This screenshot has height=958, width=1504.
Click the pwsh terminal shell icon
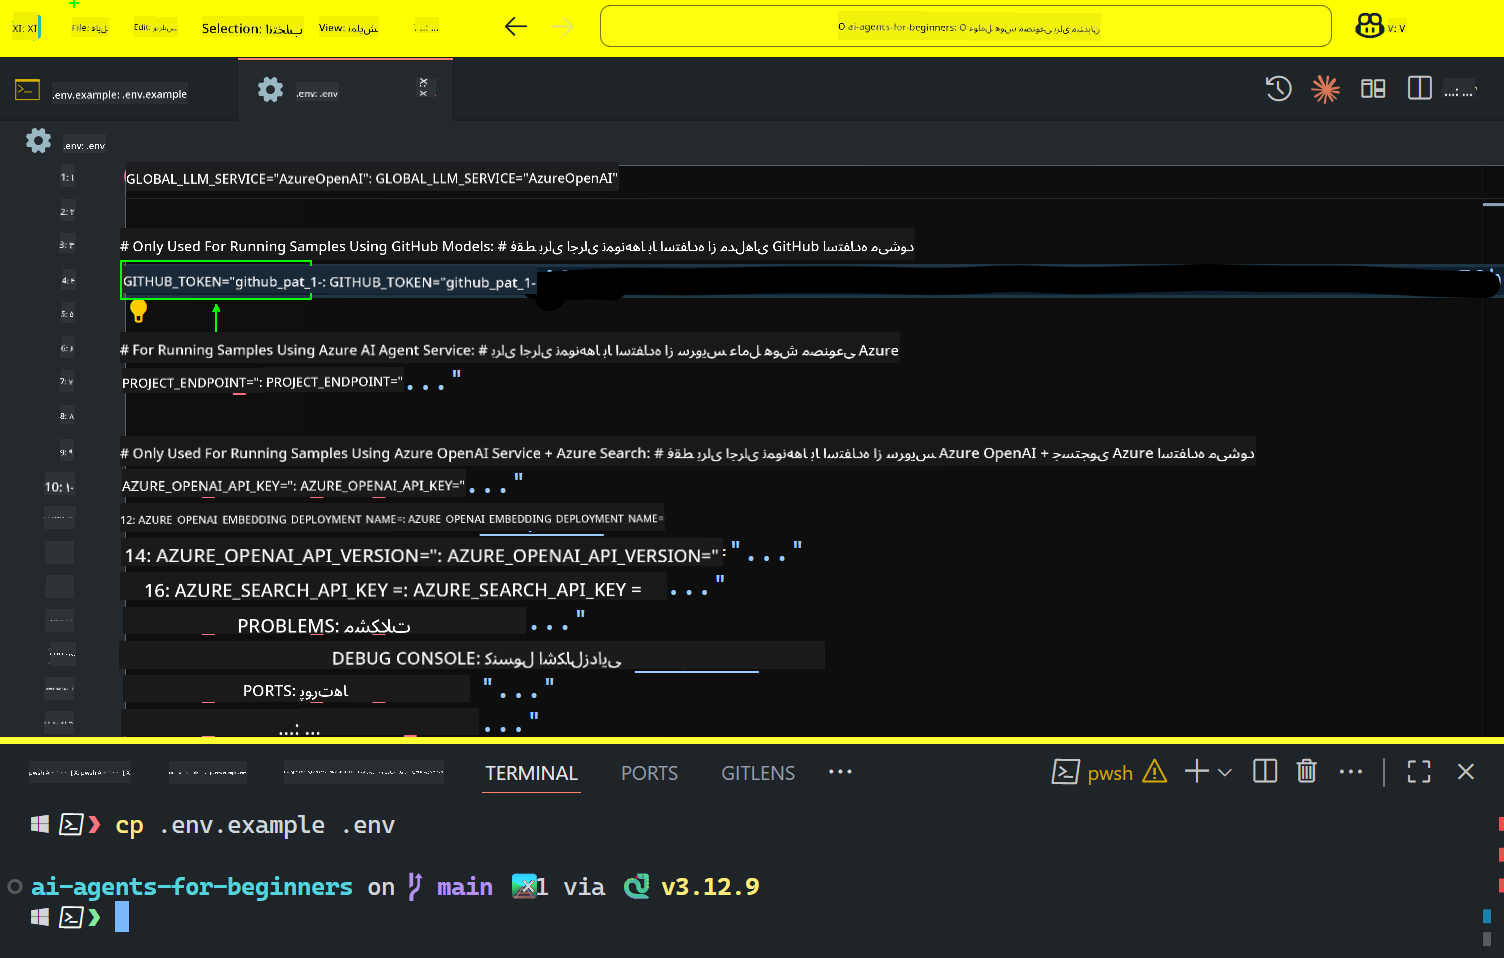[x=1065, y=772]
